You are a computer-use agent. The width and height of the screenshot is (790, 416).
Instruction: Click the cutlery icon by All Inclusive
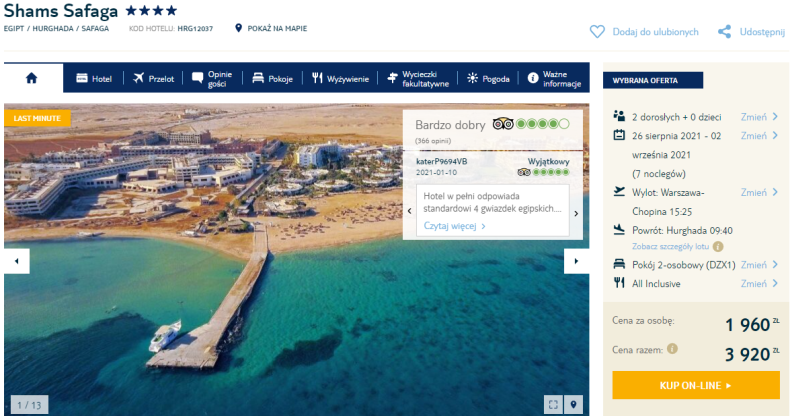tap(619, 283)
